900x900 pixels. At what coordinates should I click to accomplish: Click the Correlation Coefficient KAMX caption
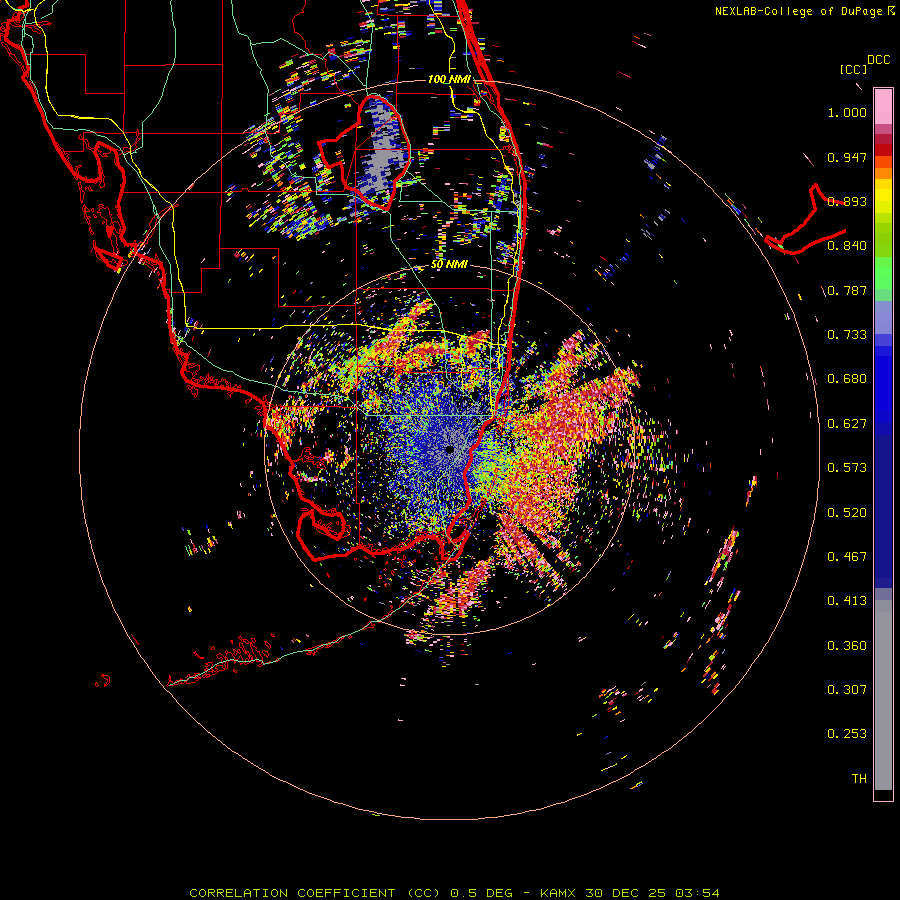coord(454,893)
